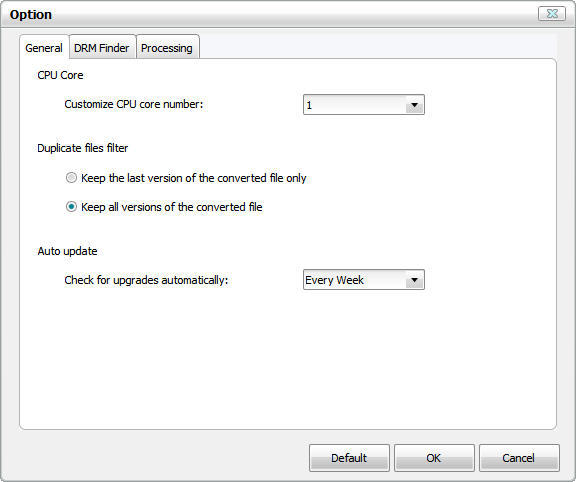
Task: Click the "Customize CPU core number:" label
Action: tap(134, 104)
